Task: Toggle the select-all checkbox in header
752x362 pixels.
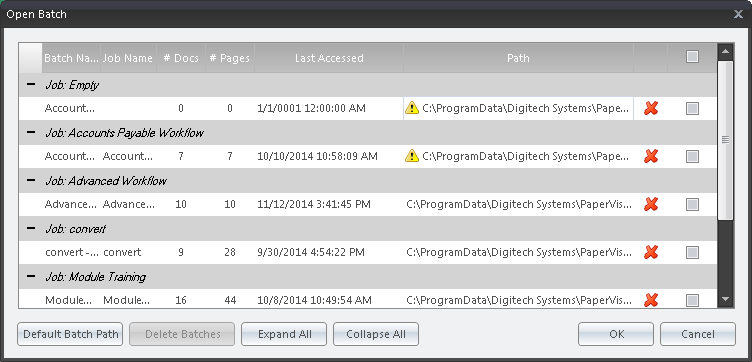Action: (x=692, y=57)
